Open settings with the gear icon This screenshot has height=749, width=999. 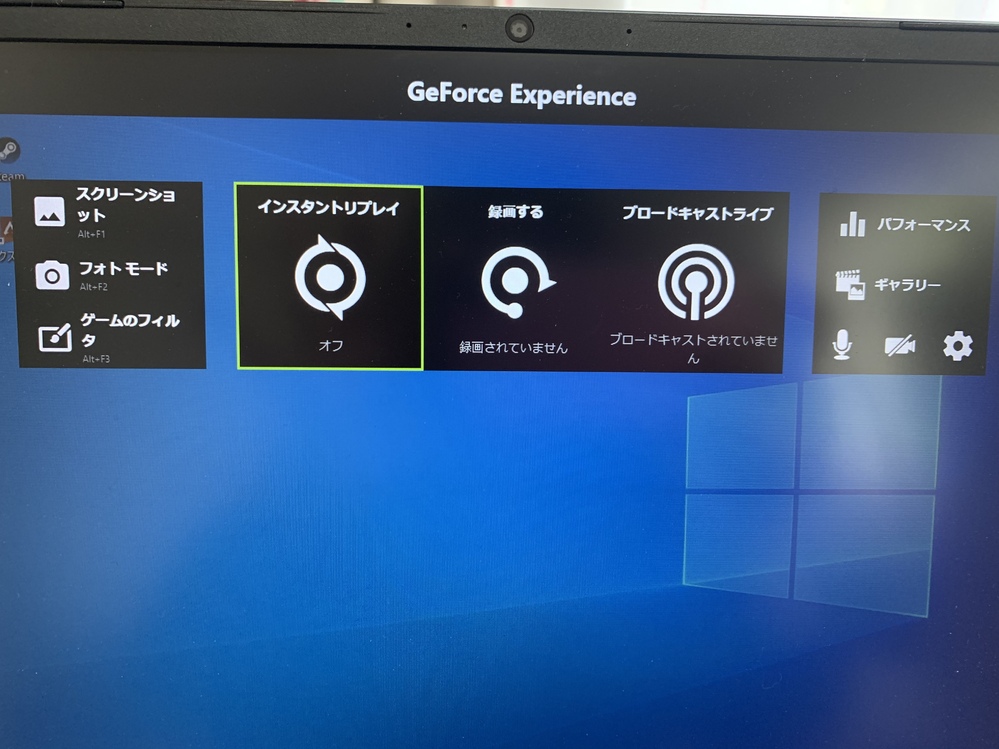957,346
